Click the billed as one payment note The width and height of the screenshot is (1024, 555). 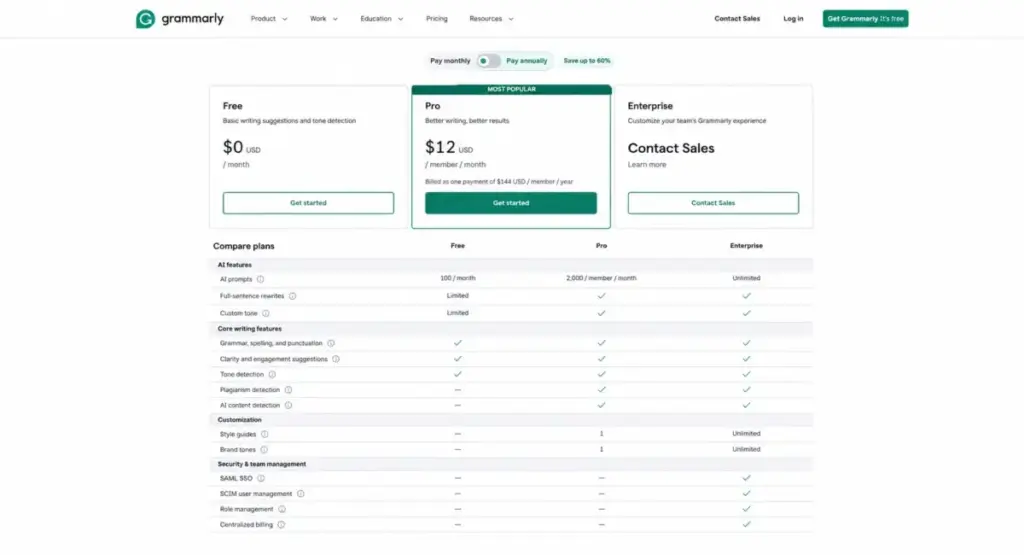click(499, 182)
